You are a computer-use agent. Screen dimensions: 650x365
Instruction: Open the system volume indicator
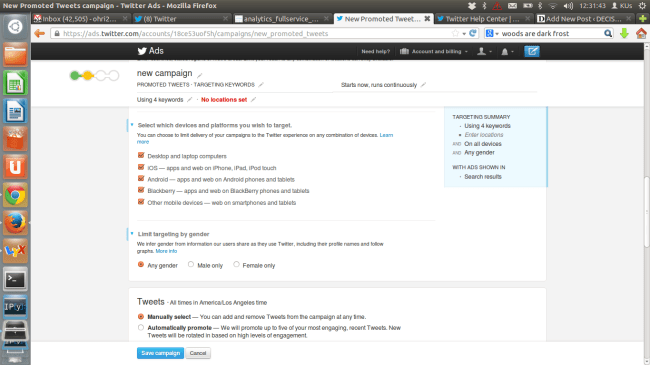(568, 6)
